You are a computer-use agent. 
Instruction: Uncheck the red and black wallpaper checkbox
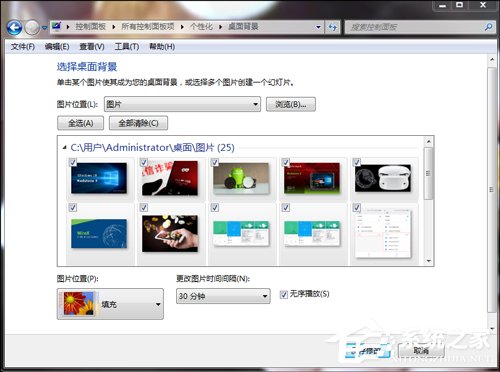pyautogui.click(x=144, y=162)
